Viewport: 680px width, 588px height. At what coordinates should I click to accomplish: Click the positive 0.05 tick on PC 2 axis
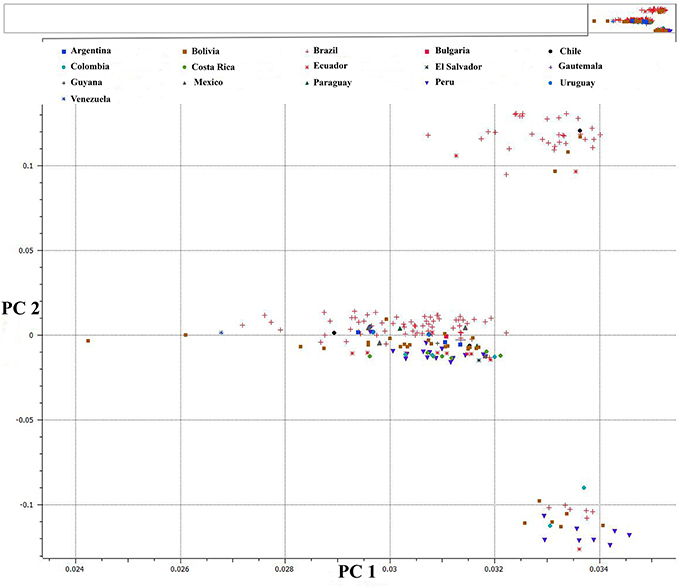(x=26, y=251)
